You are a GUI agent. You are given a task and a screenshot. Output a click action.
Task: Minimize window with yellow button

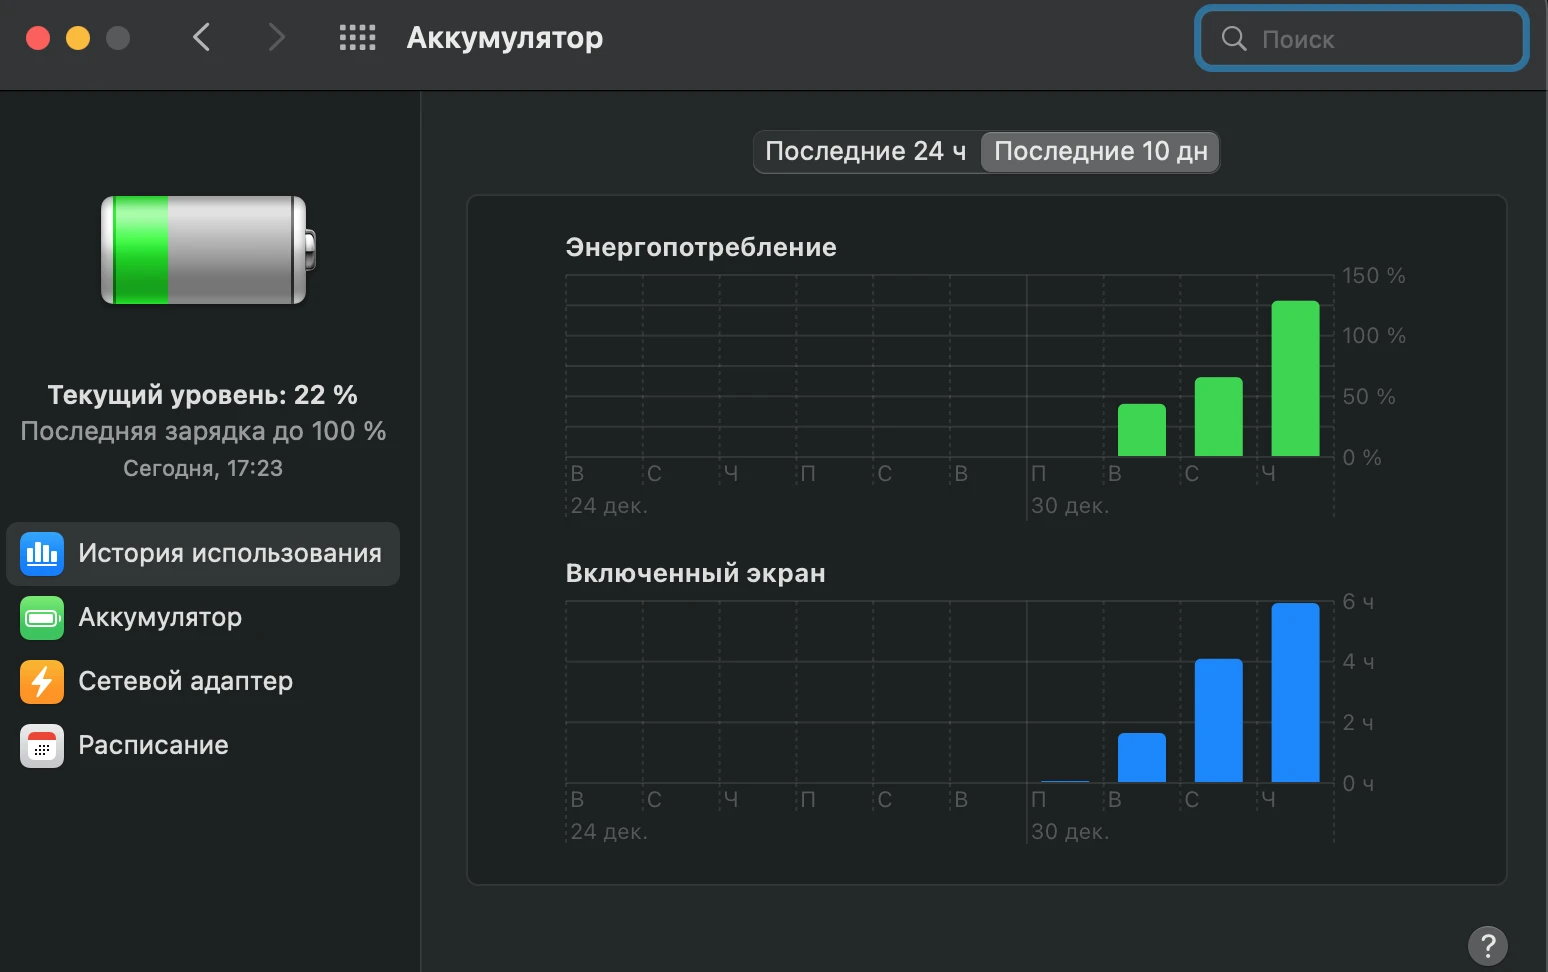[x=78, y=38]
